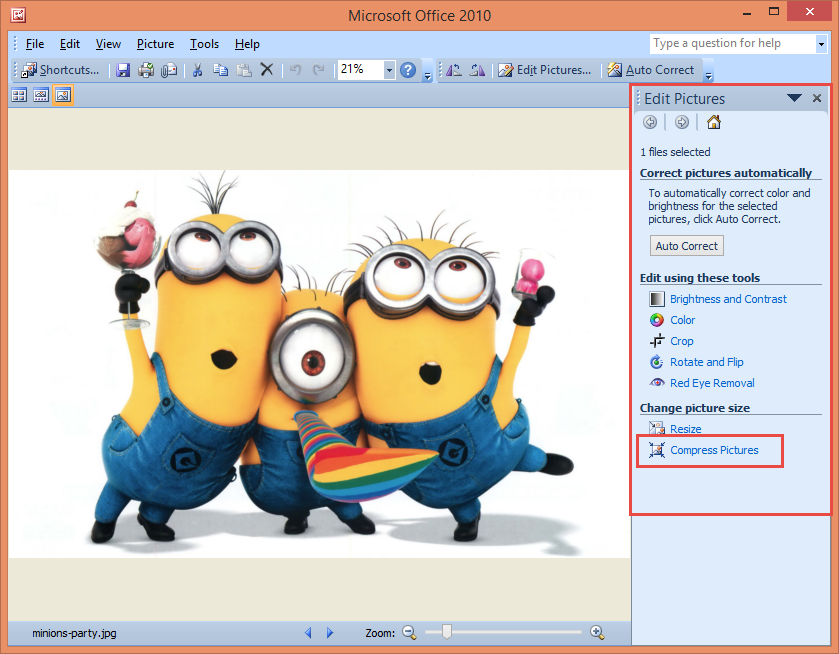Open the Picture menu
Screen dimensions: 839x654
coord(155,44)
